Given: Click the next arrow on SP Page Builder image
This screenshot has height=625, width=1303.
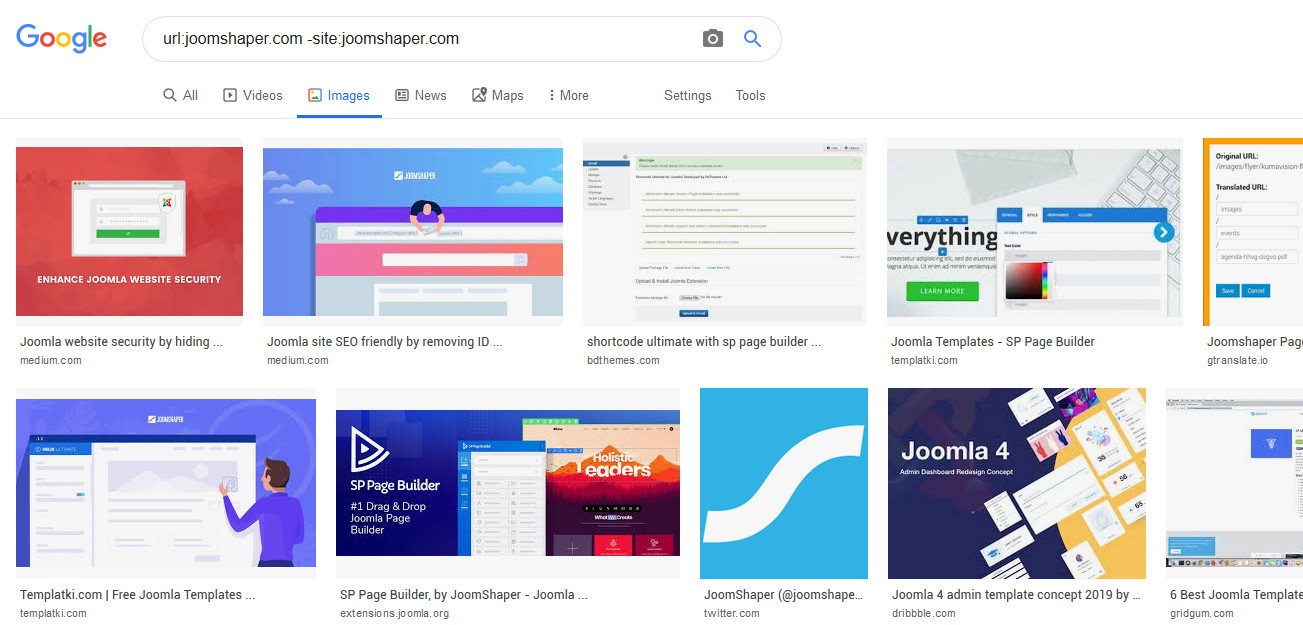Looking at the screenshot, I should point(1163,232).
